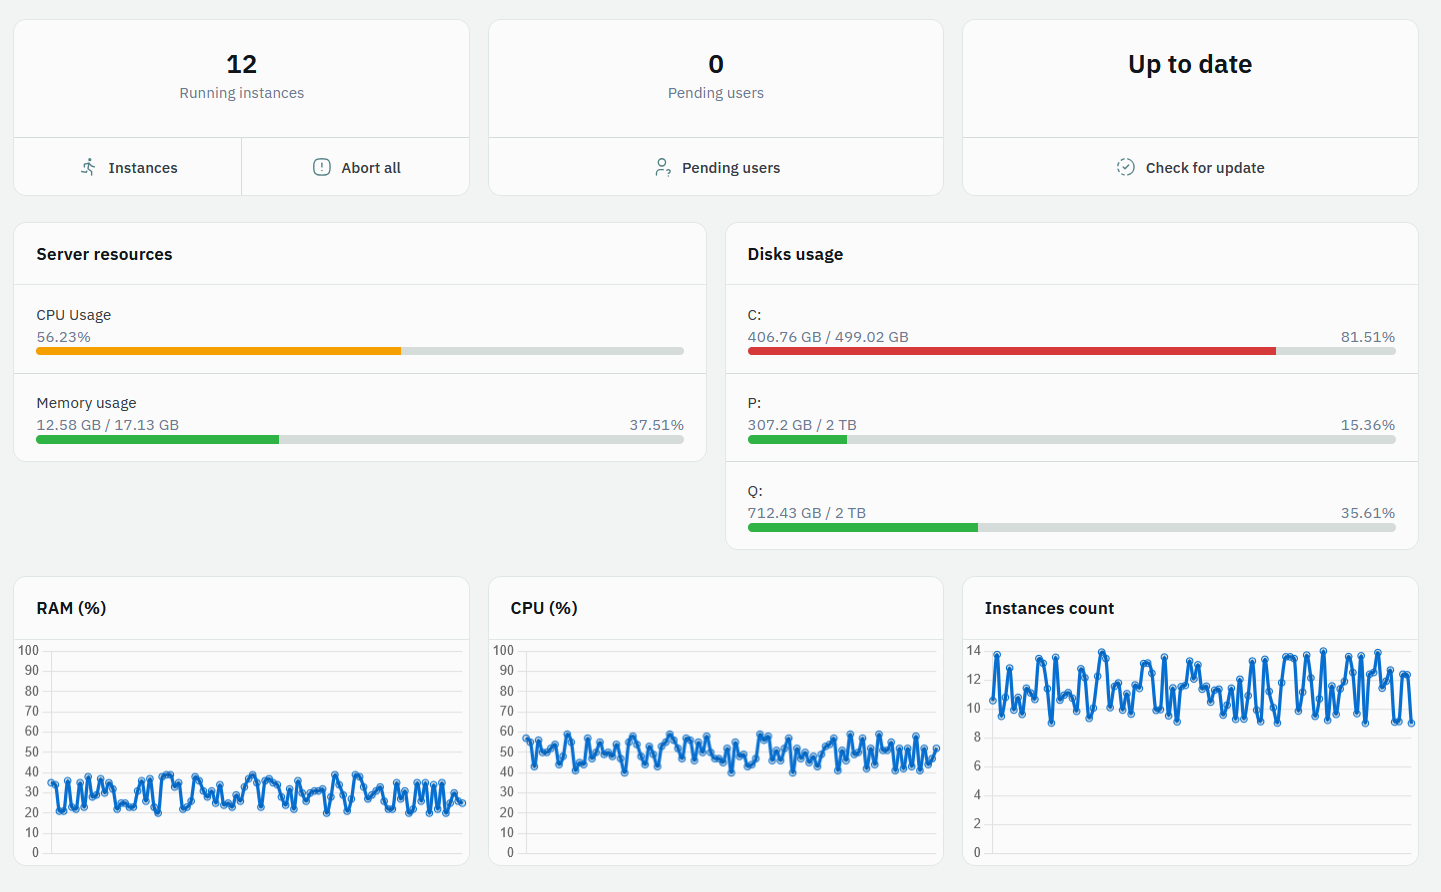Click the running person Instances icon
This screenshot has width=1441, height=892.
click(x=89, y=167)
